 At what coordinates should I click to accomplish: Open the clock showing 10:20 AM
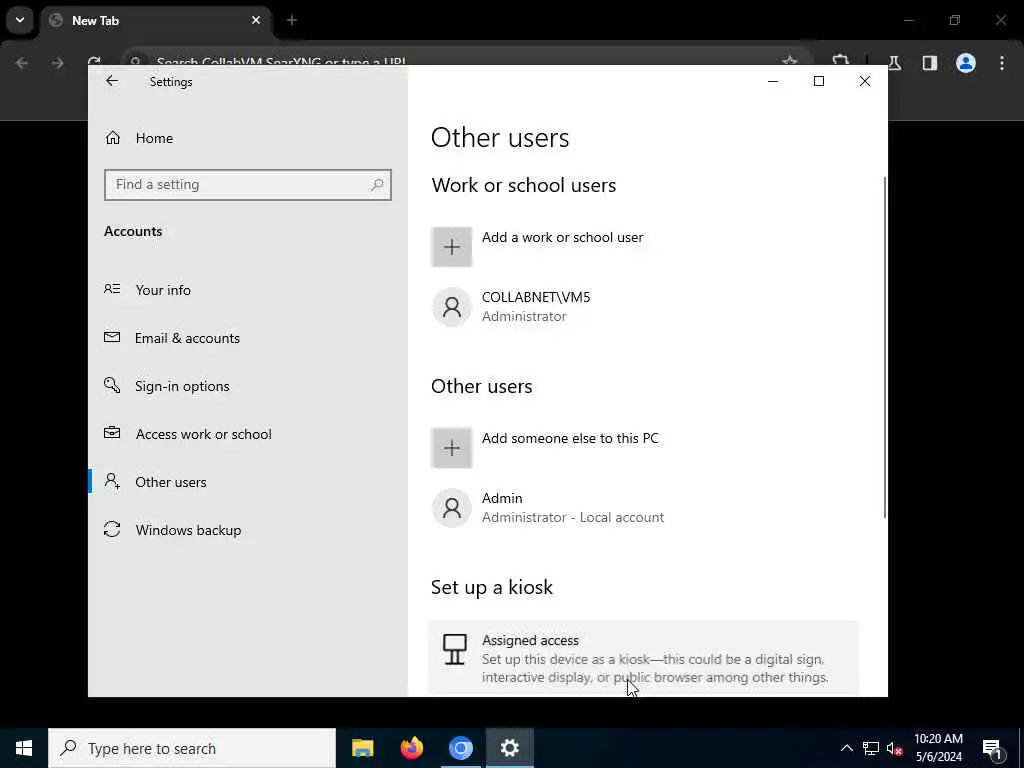pos(938,748)
